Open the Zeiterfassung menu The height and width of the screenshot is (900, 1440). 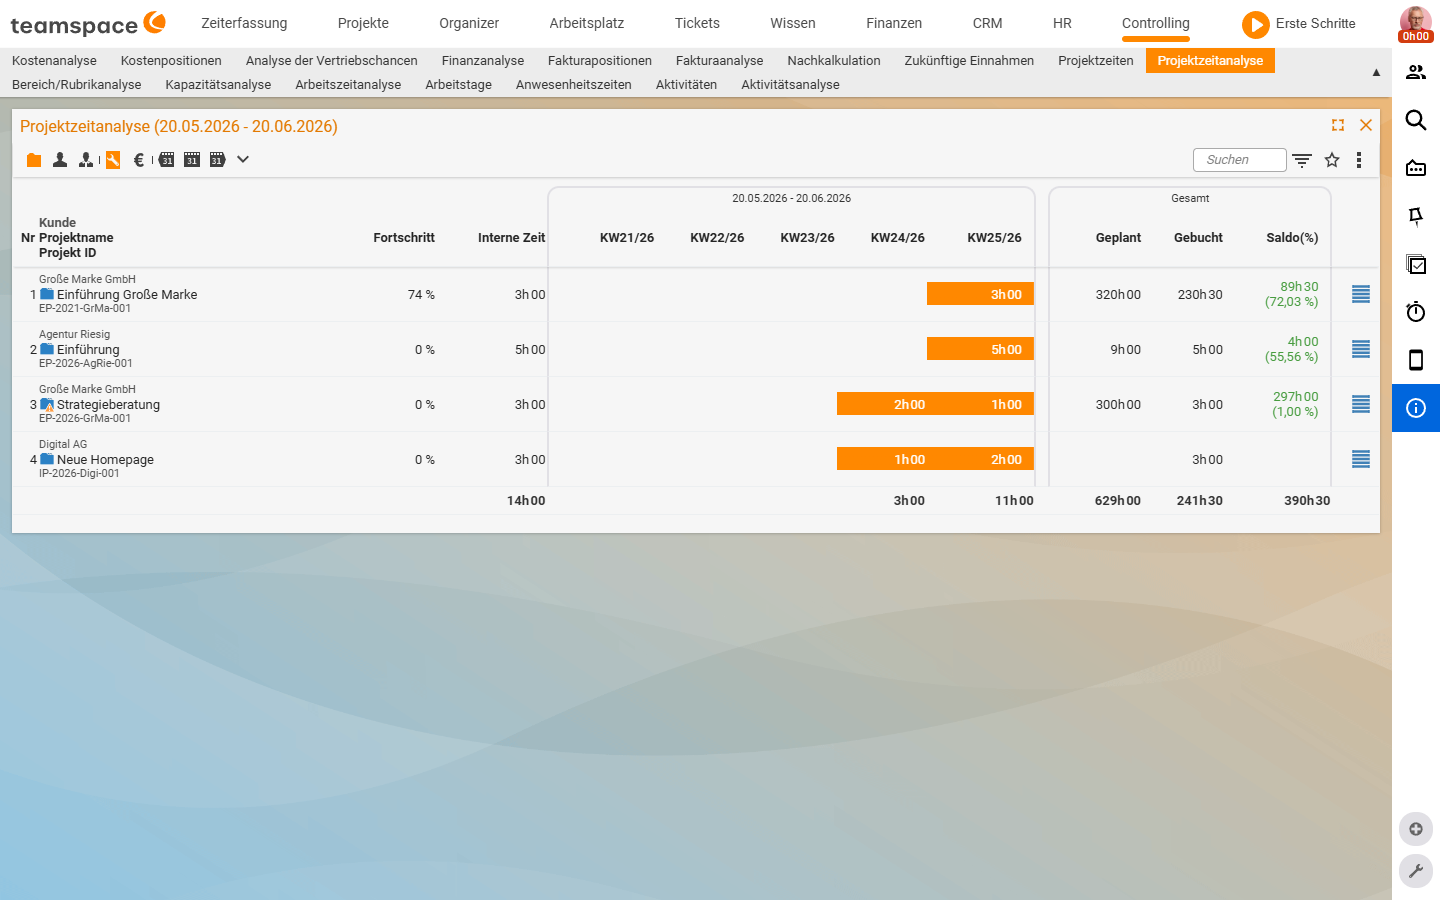(x=244, y=23)
